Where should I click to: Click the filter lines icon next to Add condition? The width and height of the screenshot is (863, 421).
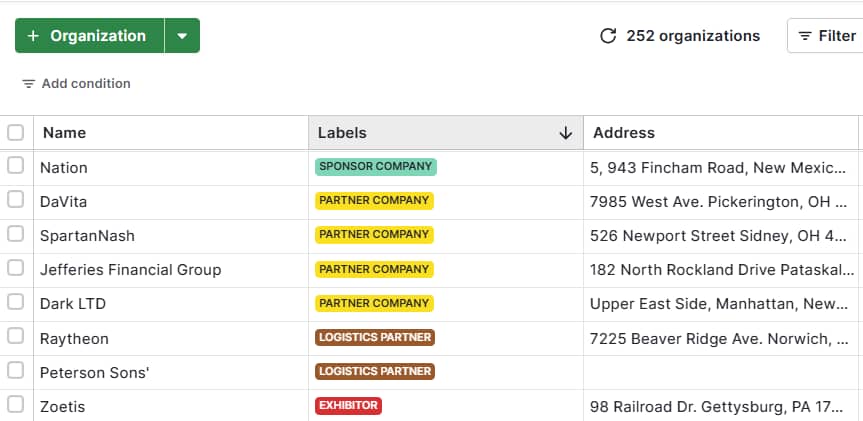28,84
